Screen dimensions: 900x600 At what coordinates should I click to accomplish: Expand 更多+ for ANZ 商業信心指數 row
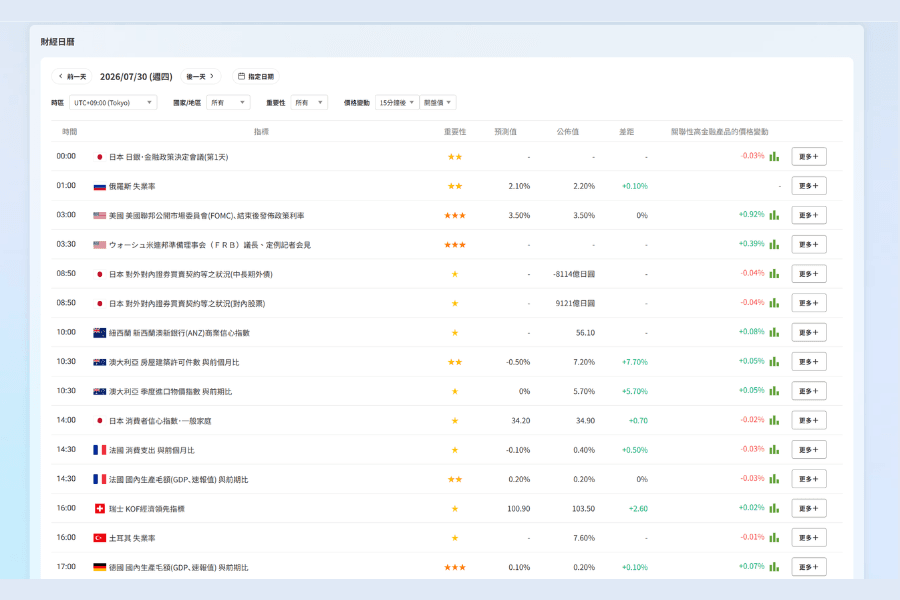pyautogui.click(x=809, y=332)
